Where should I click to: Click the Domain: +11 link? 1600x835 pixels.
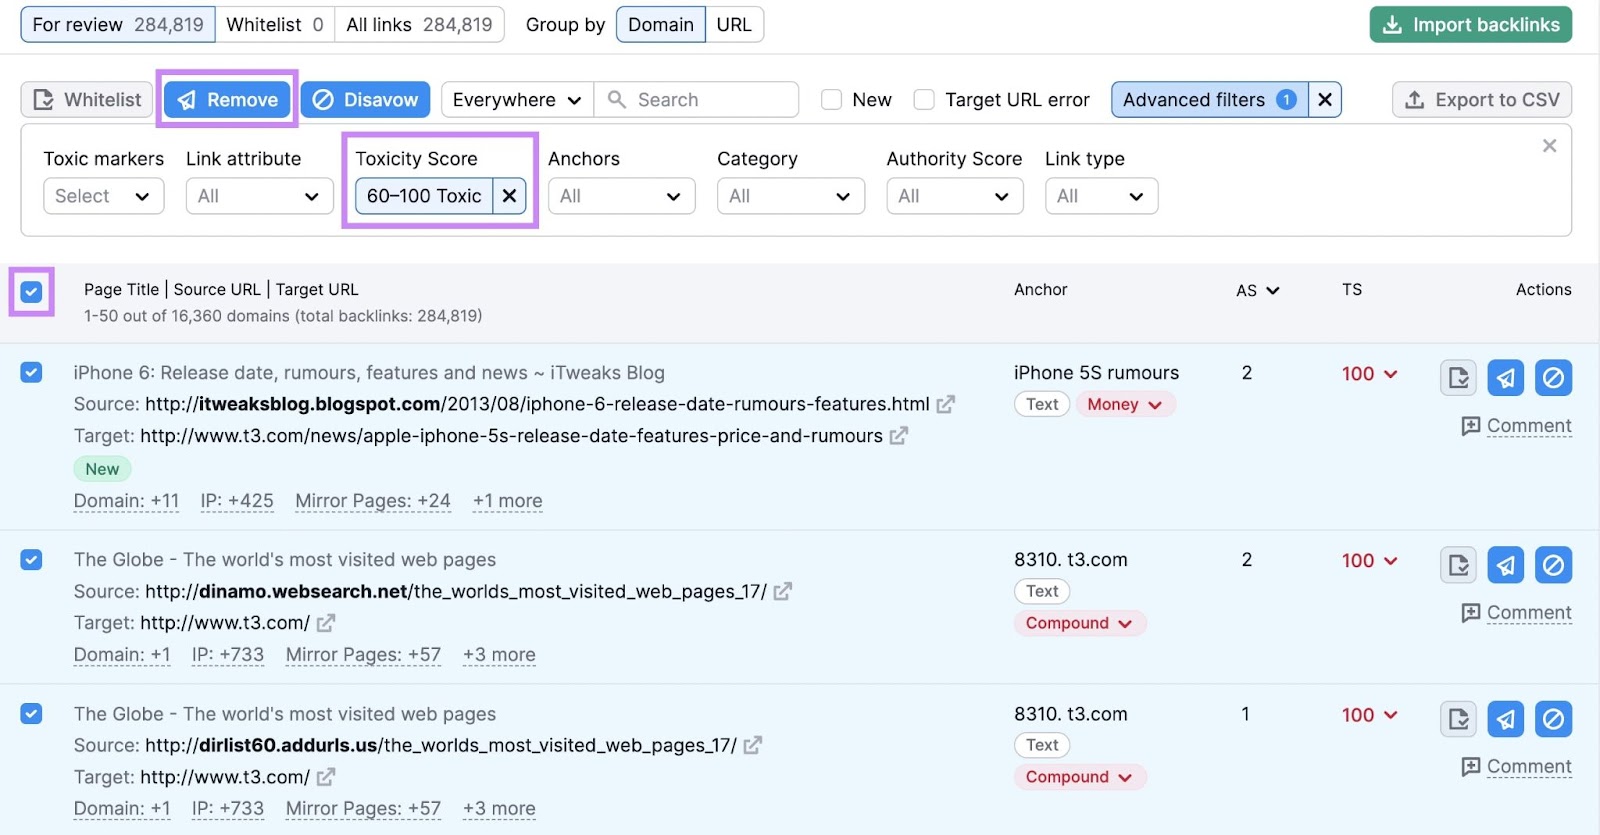(x=126, y=501)
